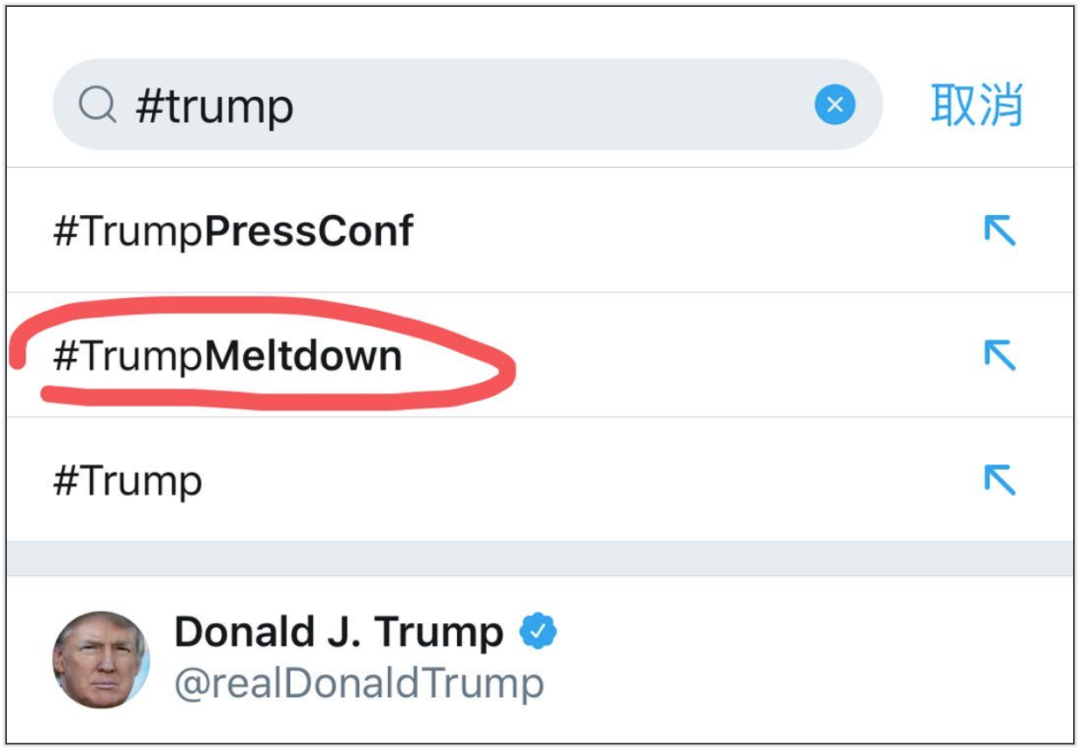The width and height of the screenshot is (1080, 748).
Task: Click the magnifying glass search icon
Action: pyautogui.click(x=97, y=105)
